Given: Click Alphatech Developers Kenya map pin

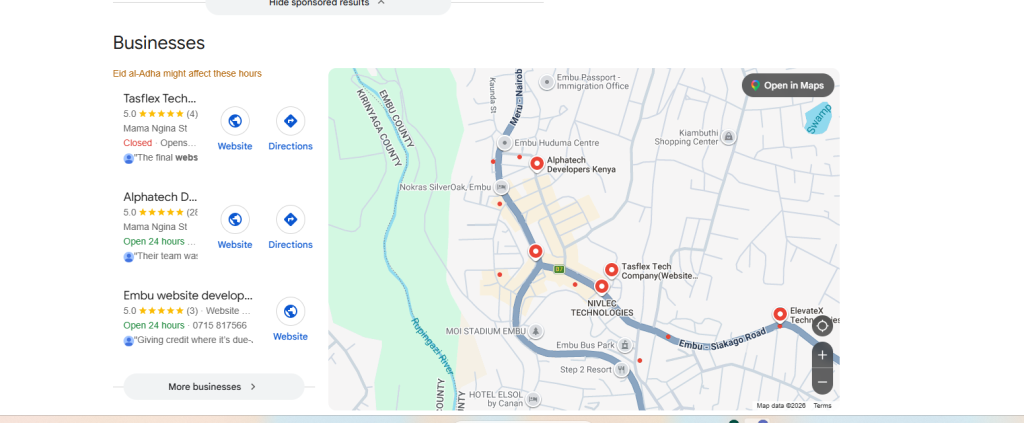Looking at the screenshot, I should click(x=537, y=164).
